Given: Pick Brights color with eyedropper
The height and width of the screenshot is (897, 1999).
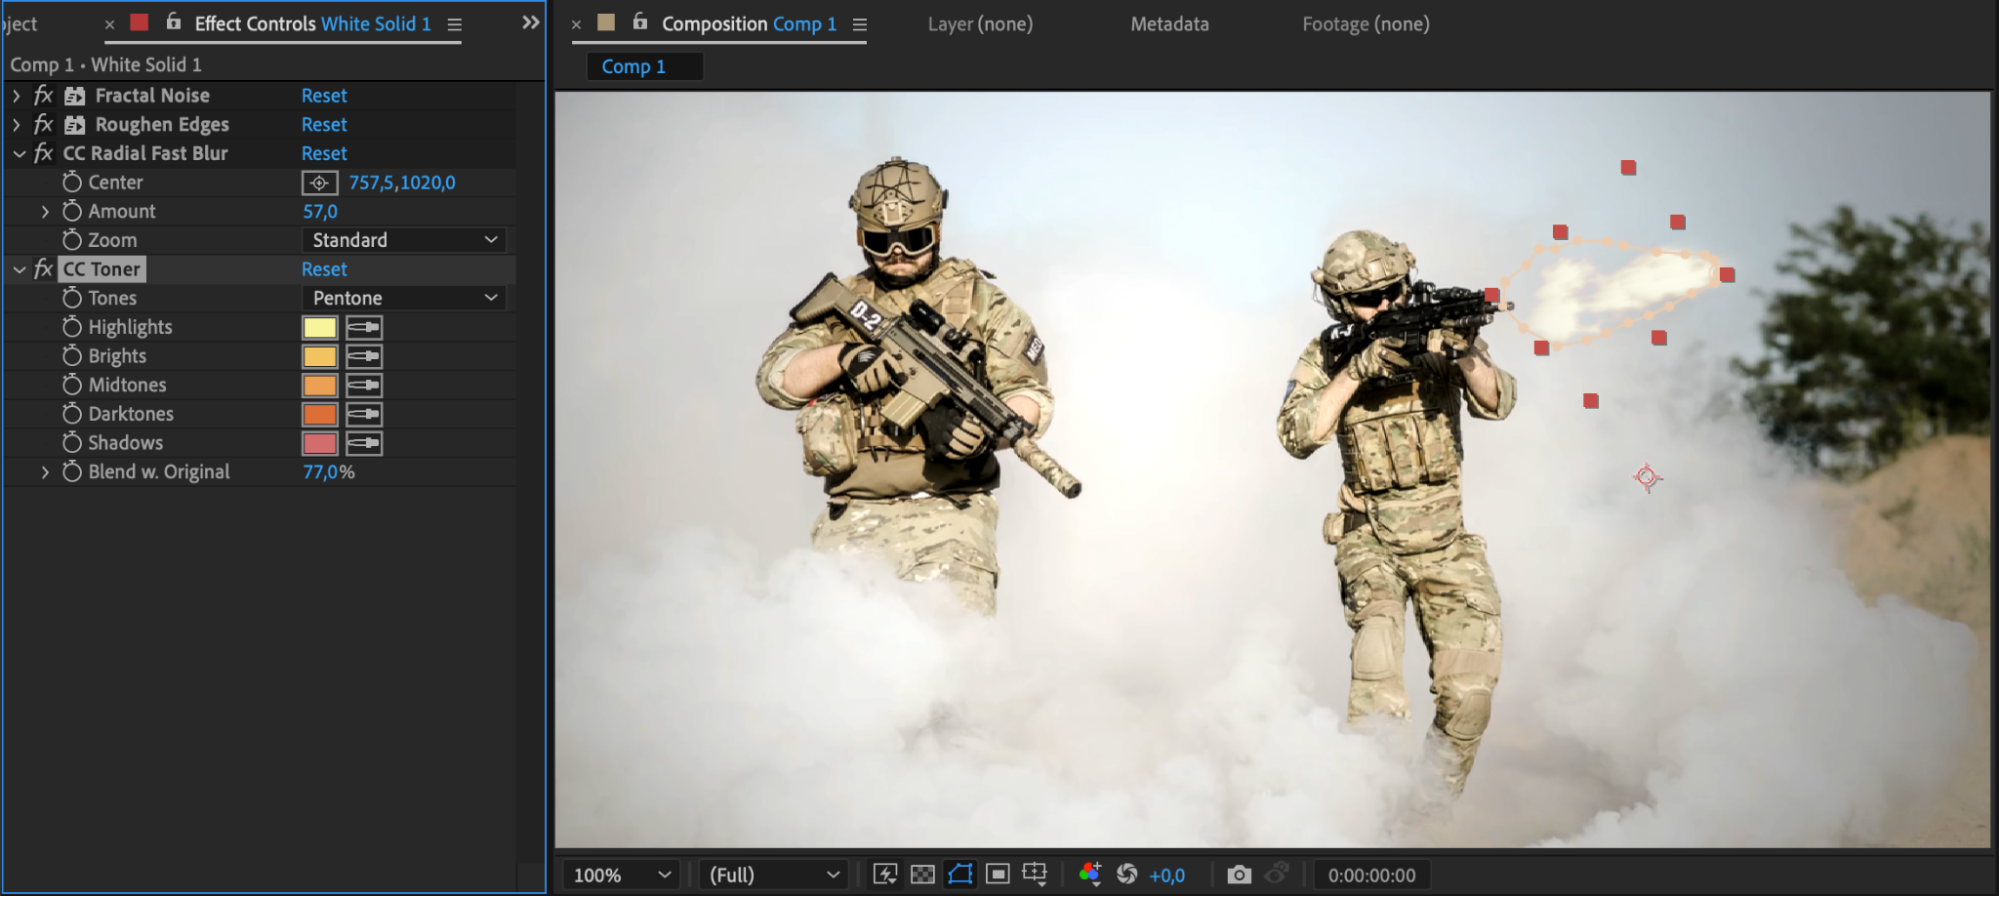Looking at the screenshot, I should pyautogui.click(x=364, y=357).
